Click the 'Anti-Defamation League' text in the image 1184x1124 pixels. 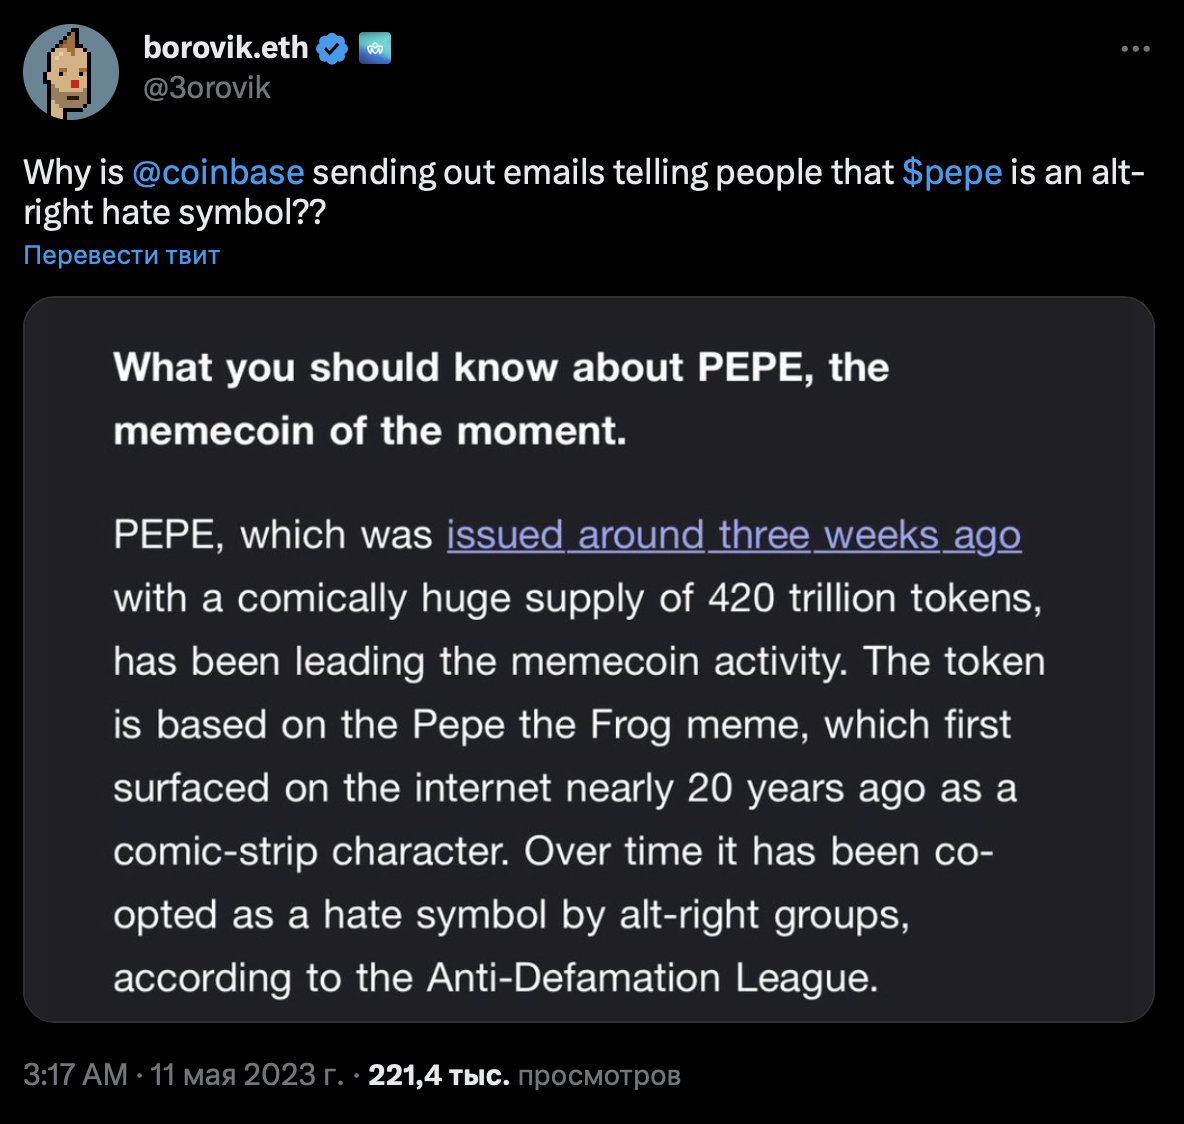coord(651,978)
